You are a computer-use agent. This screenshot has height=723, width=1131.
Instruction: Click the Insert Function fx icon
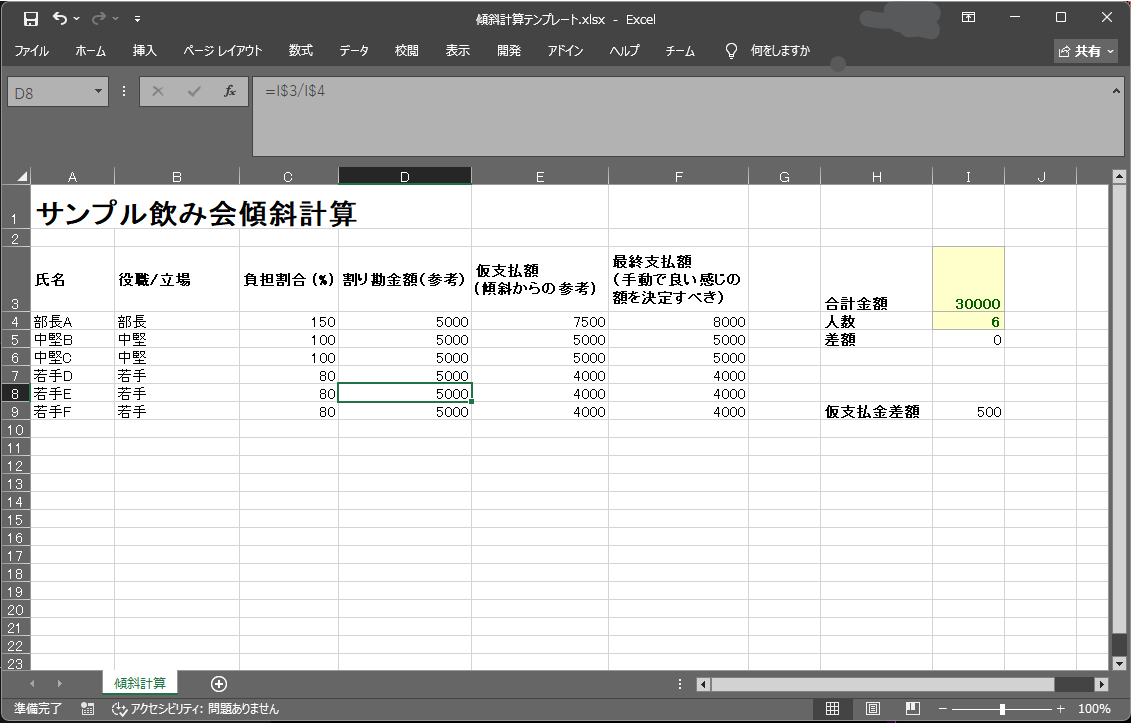[229, 91]
